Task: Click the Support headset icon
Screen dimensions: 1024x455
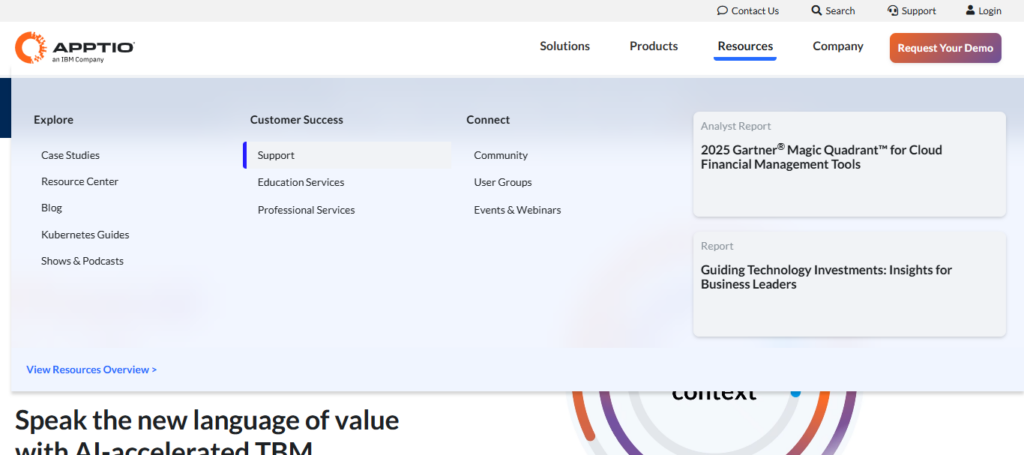Action: [x=893, y=10]
